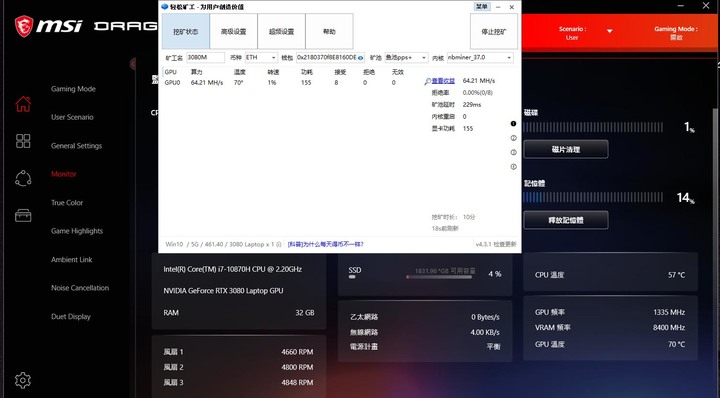
Task: Click the 229ms pool latency value
Action: (x=472, y=105)
